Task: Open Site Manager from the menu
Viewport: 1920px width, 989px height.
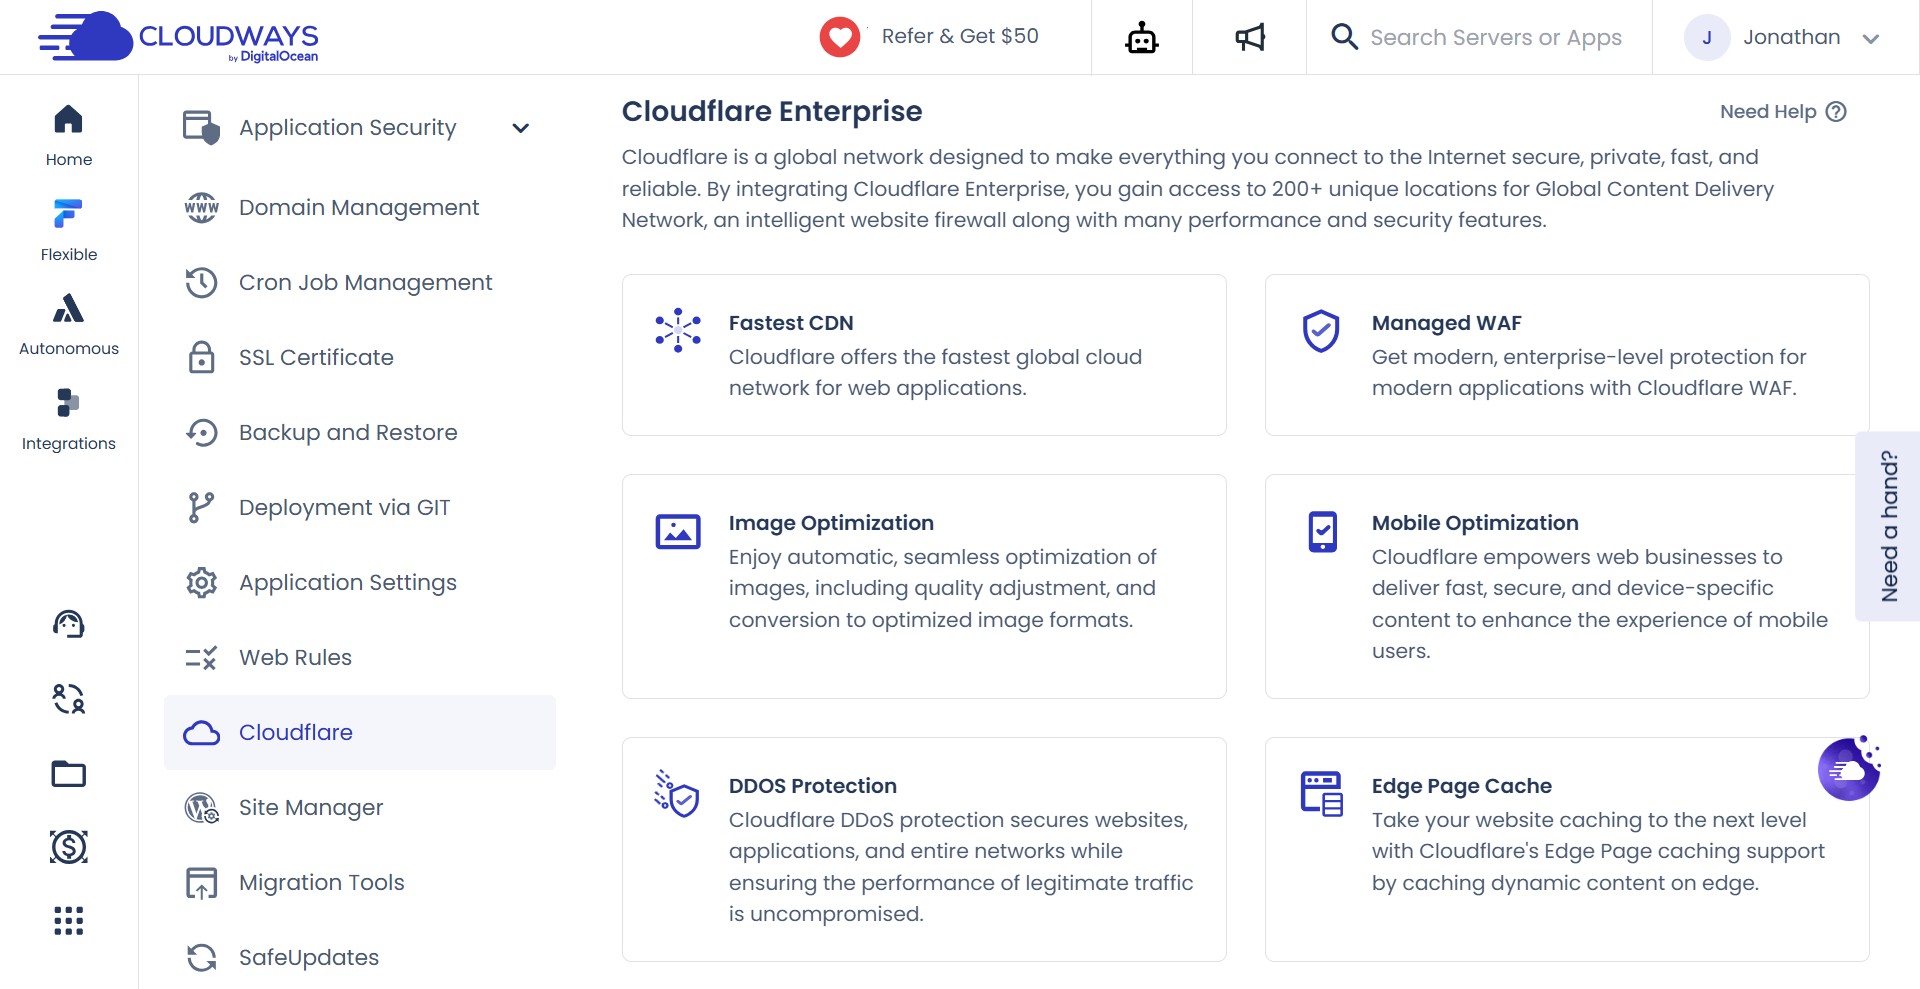Action: tap(310, 807)
